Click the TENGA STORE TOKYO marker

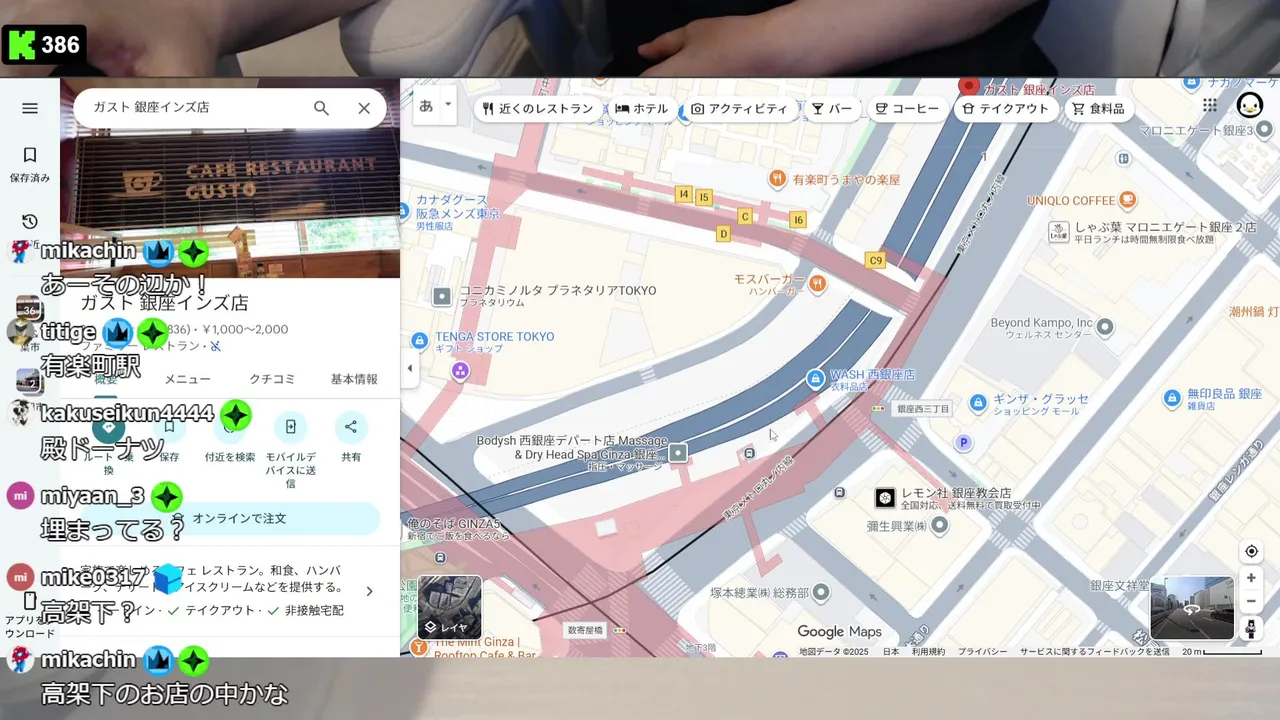click(x=419, y=341)
